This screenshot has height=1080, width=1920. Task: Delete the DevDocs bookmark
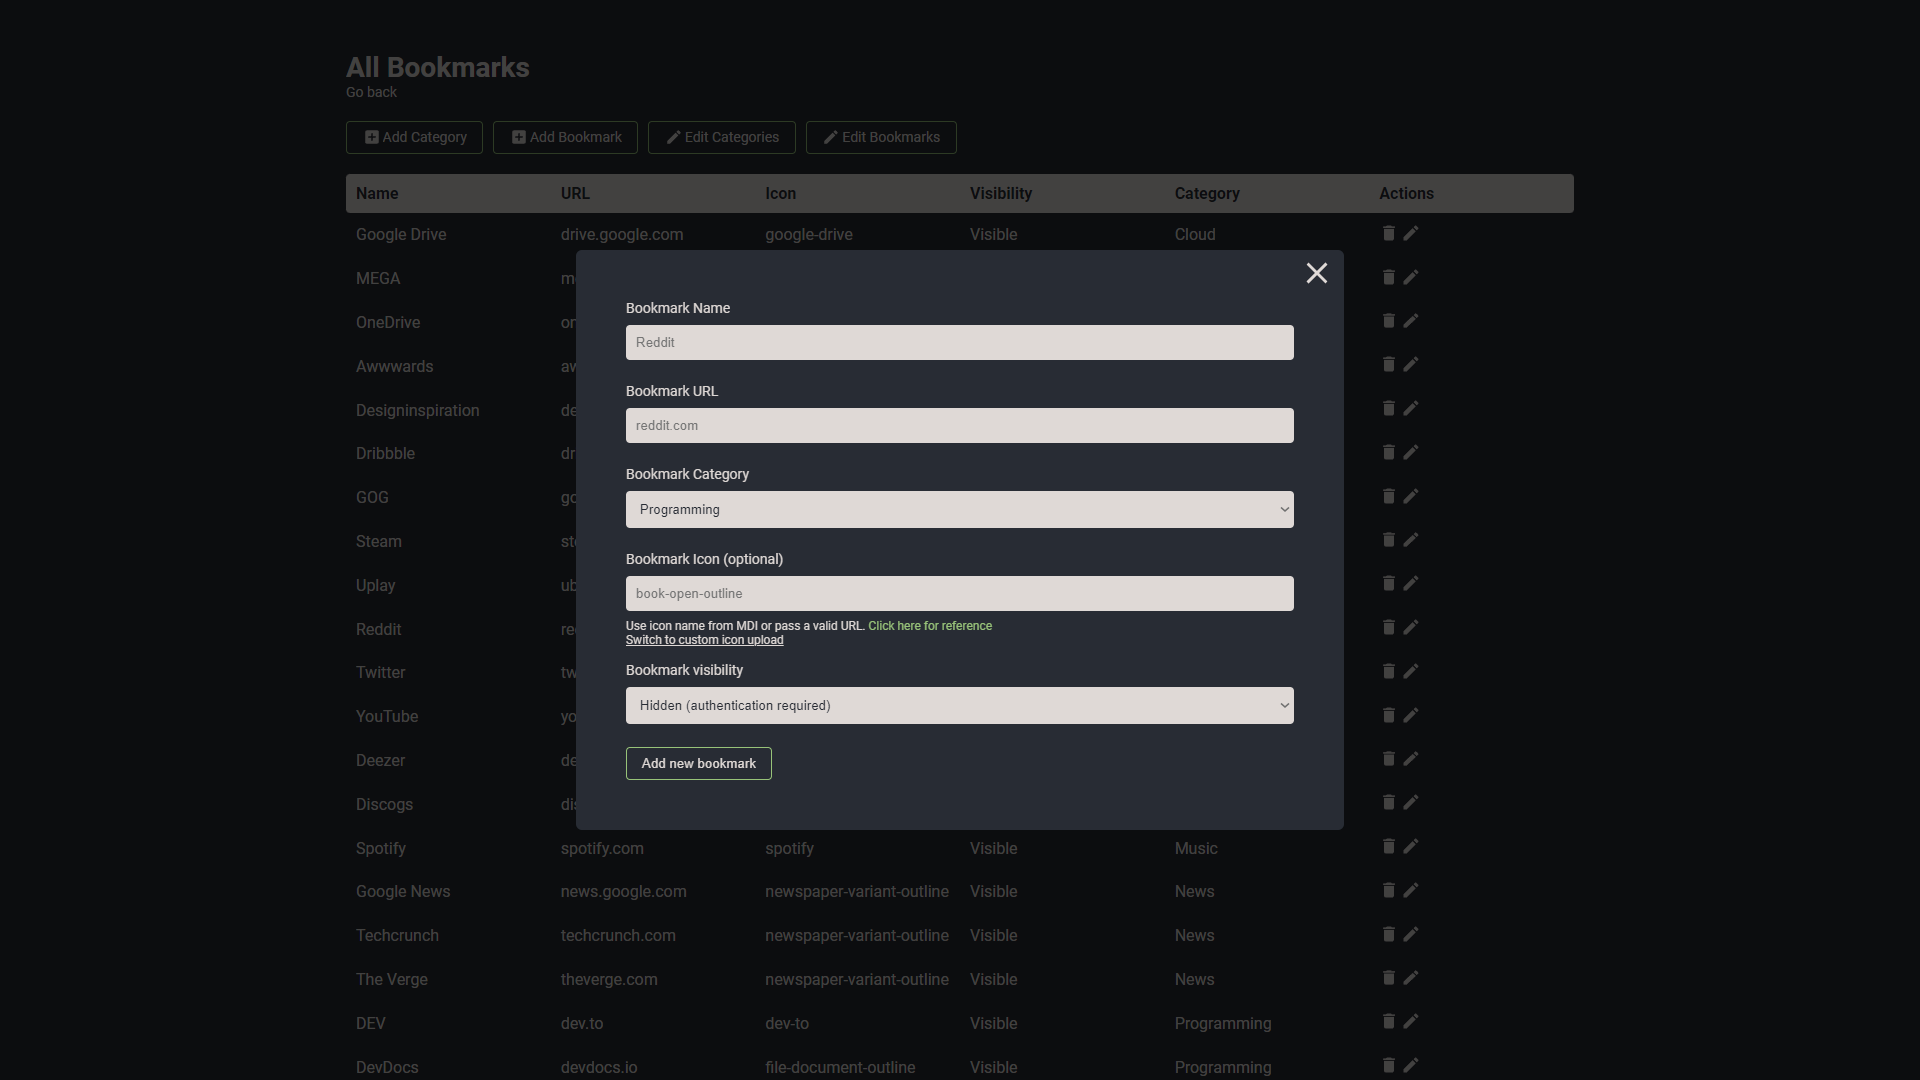tap(1388, 1065)
